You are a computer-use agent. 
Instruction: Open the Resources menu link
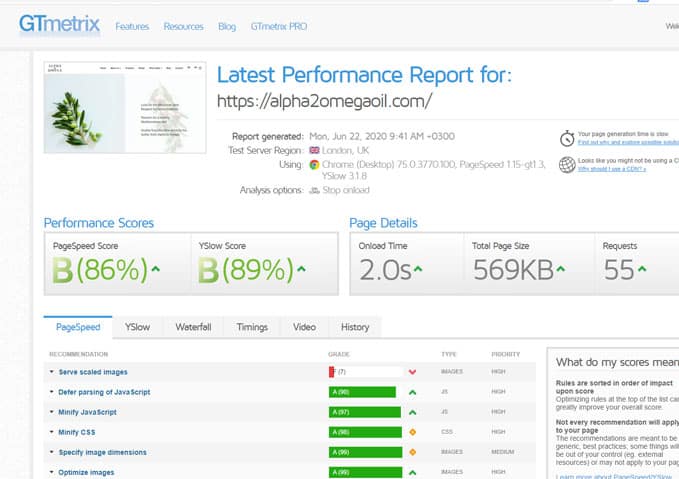pos(184,26)
